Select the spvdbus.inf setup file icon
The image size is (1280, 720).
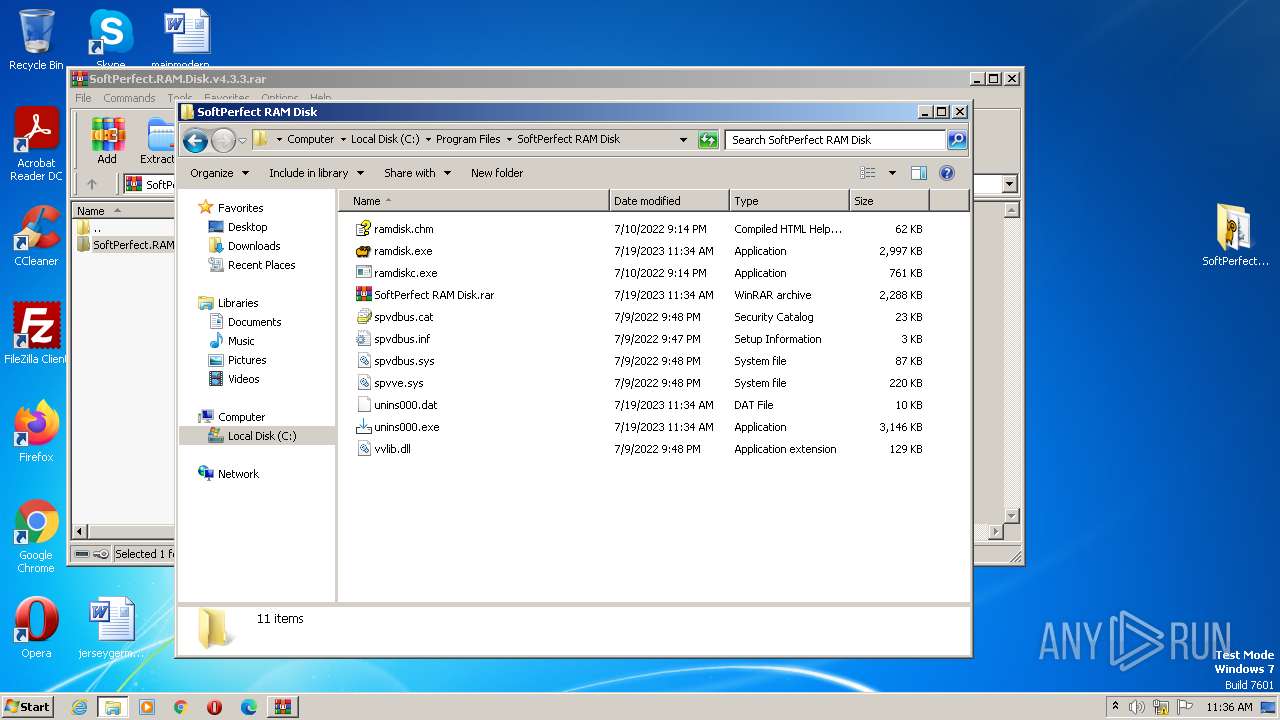(364, 339)
